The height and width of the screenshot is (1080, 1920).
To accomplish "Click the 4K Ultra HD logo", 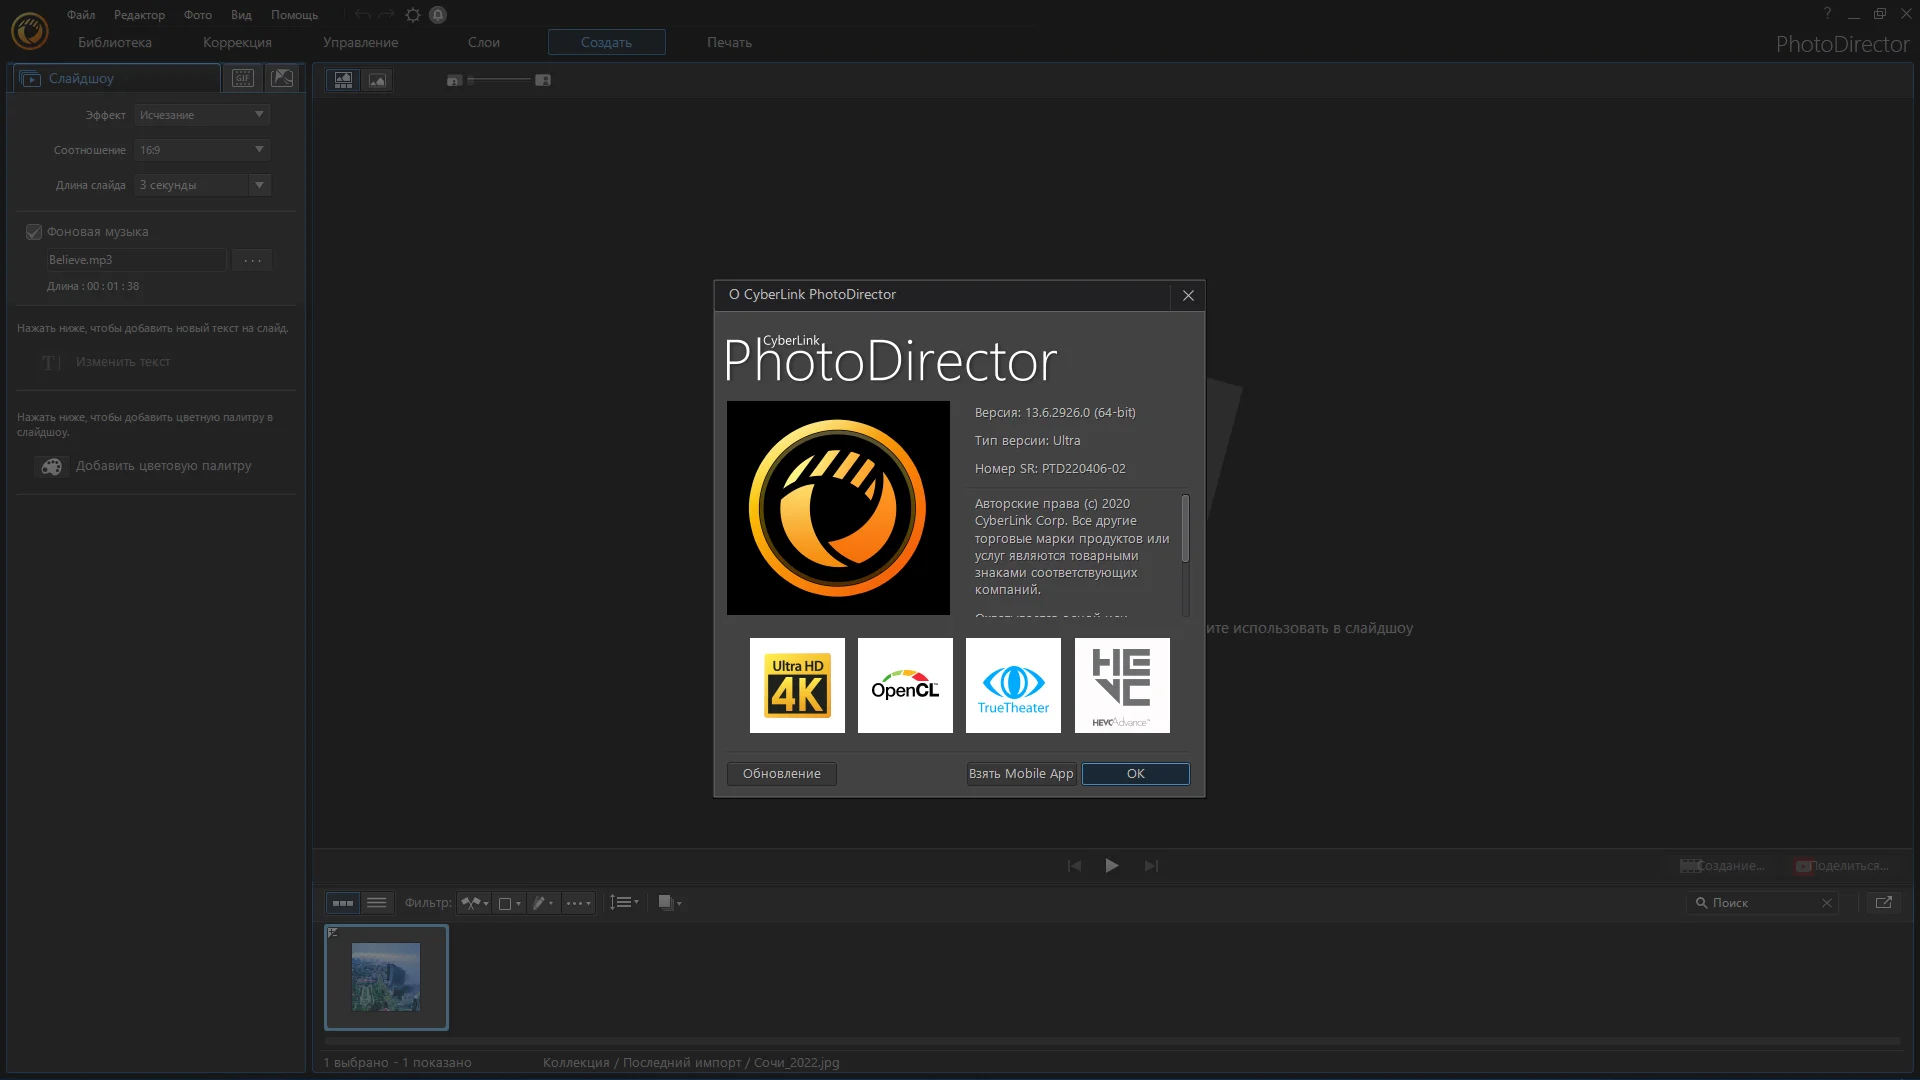I will coord(797,686).
